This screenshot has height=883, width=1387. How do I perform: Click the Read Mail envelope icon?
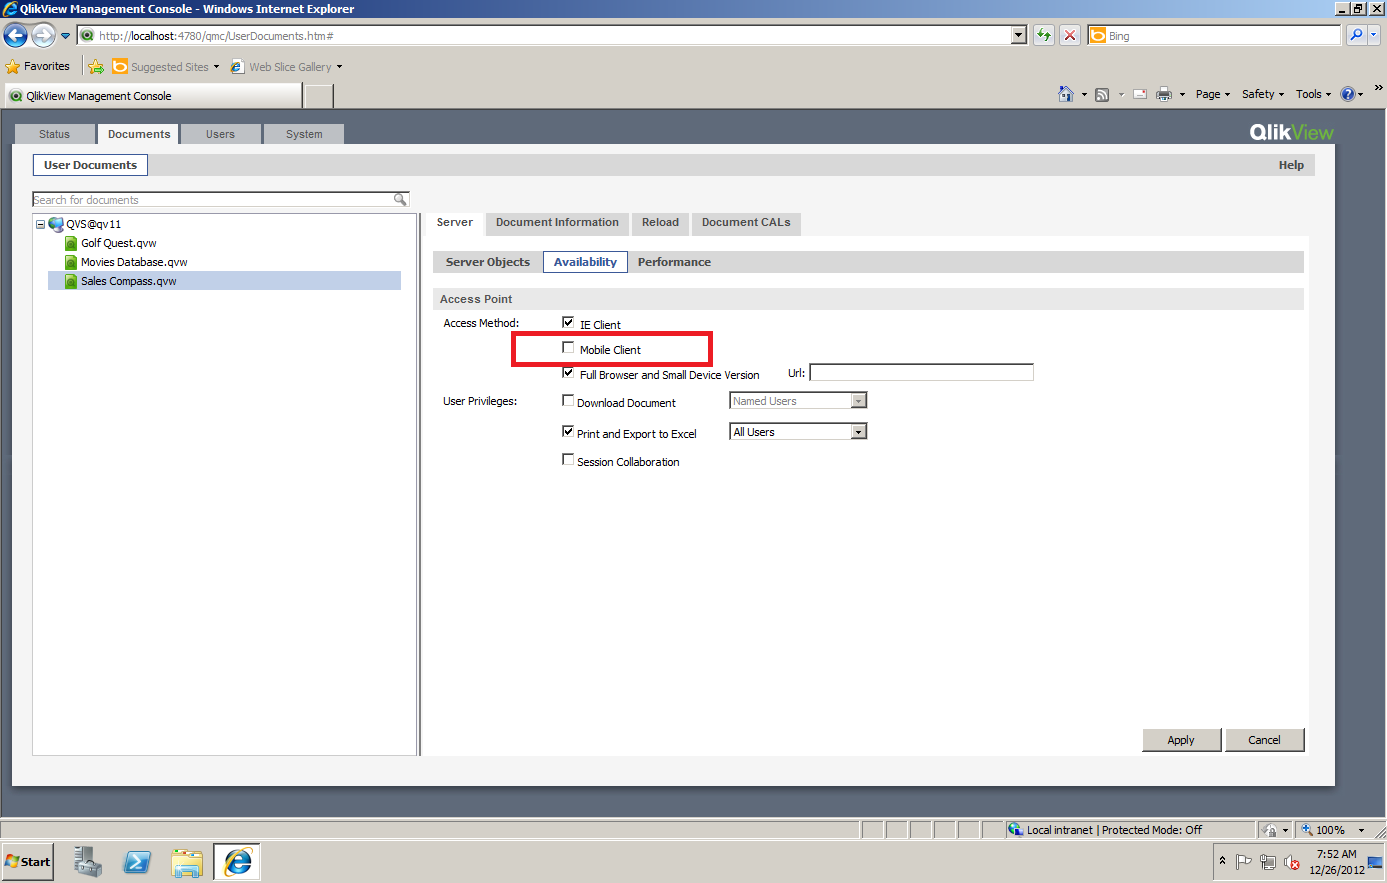point(1140,94)
